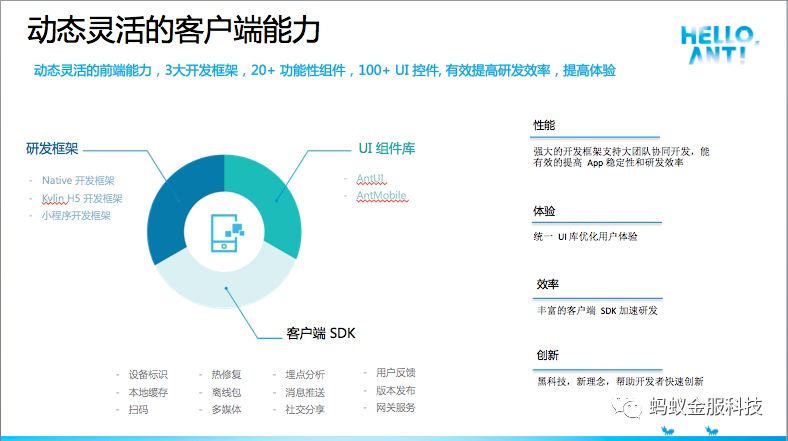Viewport: 788px width, 441px height.
Task: Click the blue subtitle about 3大开发框架
Action: [325, 70]
